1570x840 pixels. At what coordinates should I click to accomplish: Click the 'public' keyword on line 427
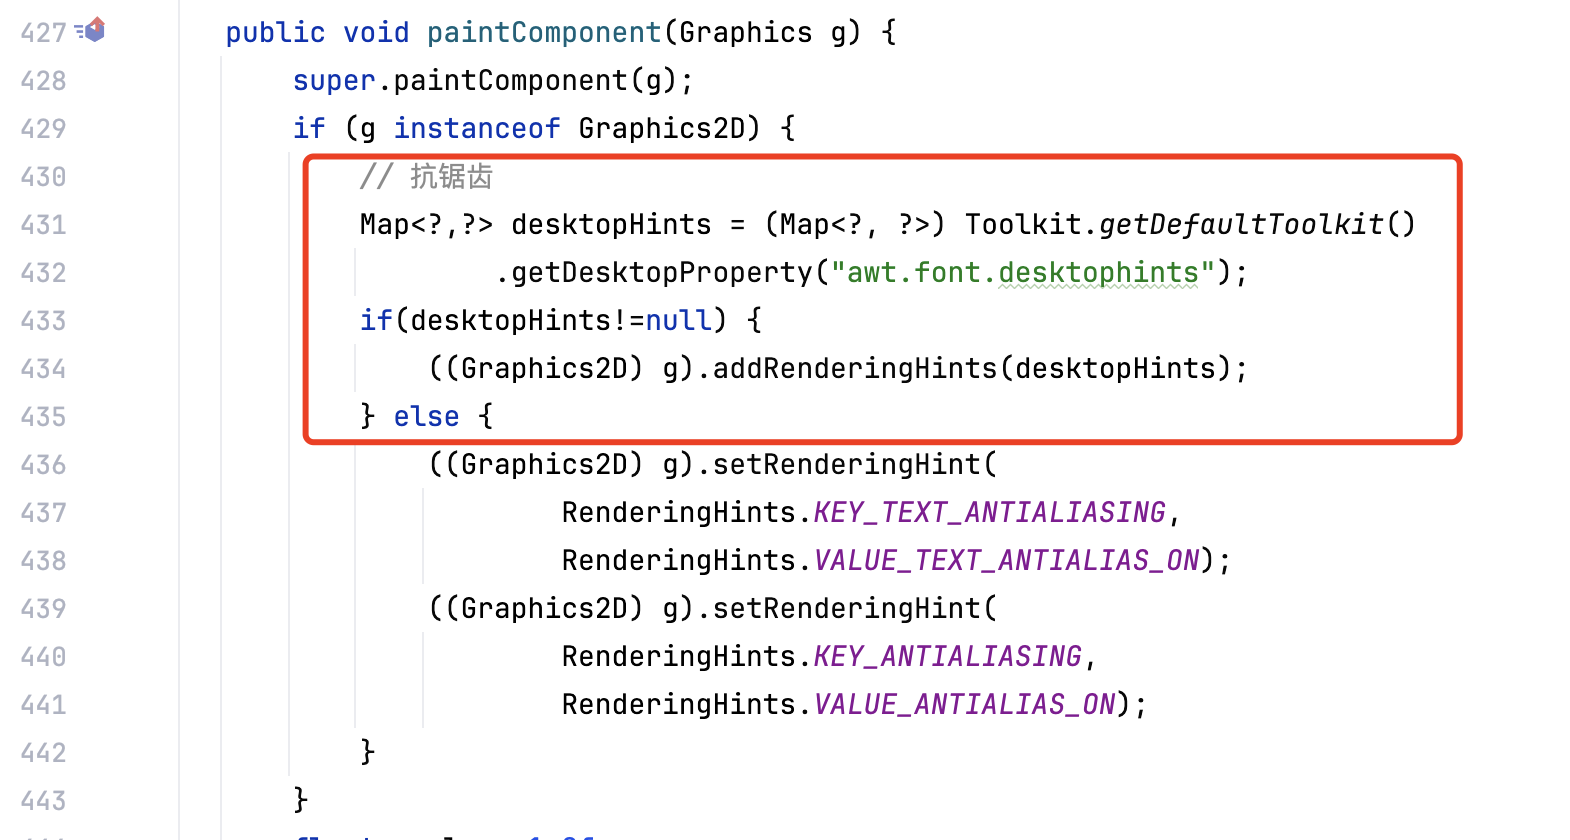pos(275,33)
